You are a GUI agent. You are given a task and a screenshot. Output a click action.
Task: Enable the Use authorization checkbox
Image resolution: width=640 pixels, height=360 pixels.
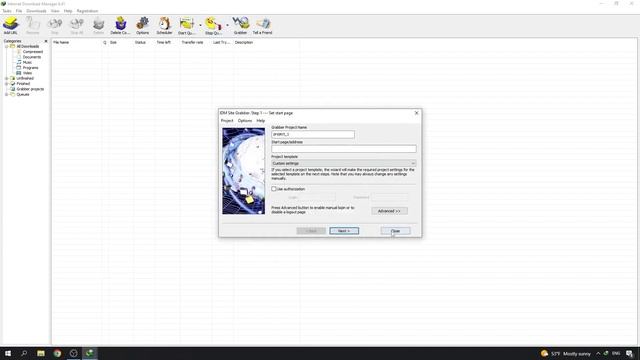pyautogui.click(x=274, y=189)
